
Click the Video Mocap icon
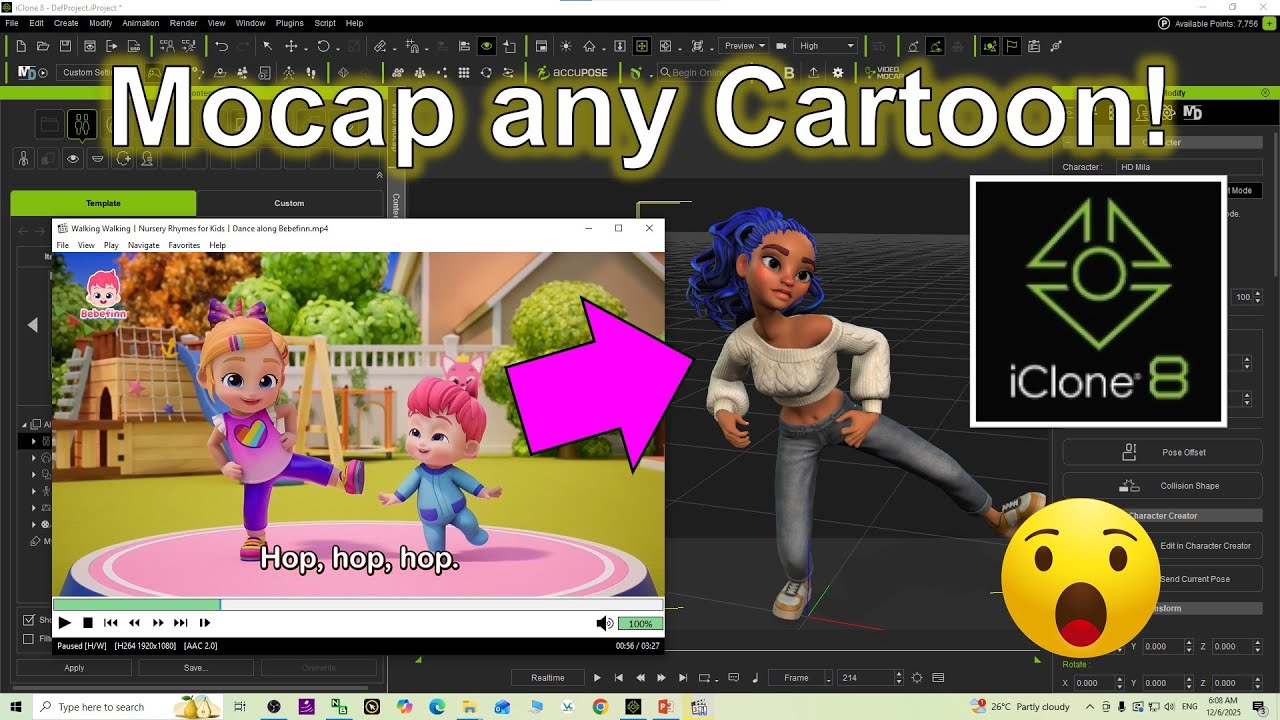click(x=883, y=73)
